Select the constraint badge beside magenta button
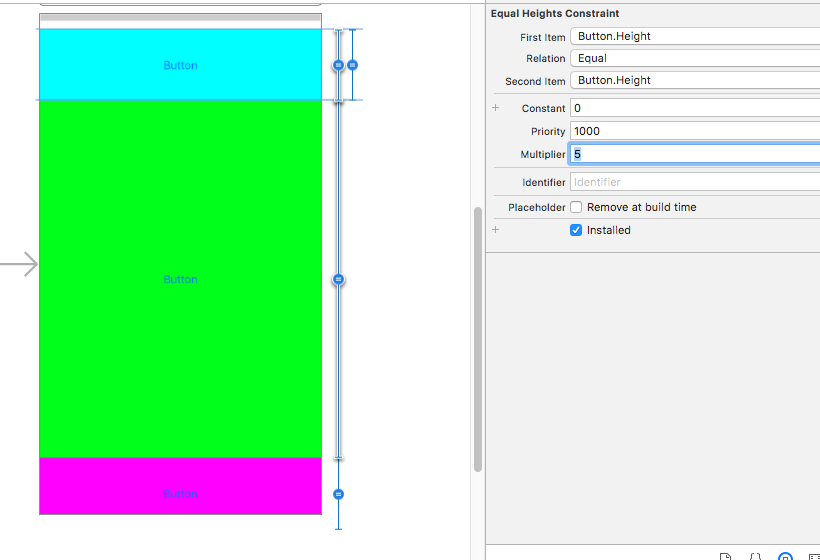This screenshot has height=560, width=820. click(x=338, y=494)
